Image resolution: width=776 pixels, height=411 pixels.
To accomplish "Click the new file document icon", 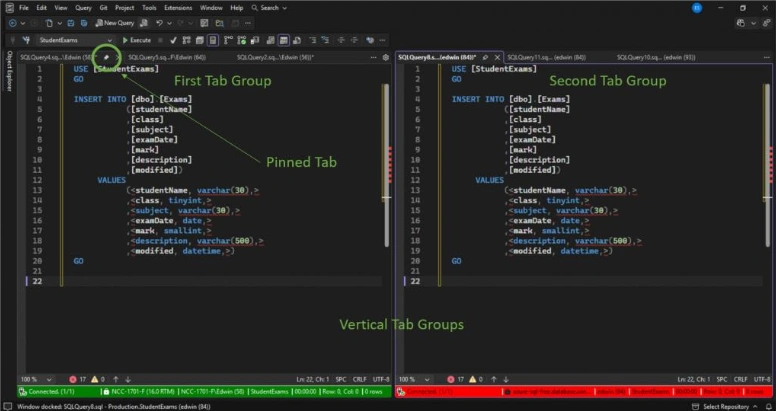I will [x=49, y=23].
